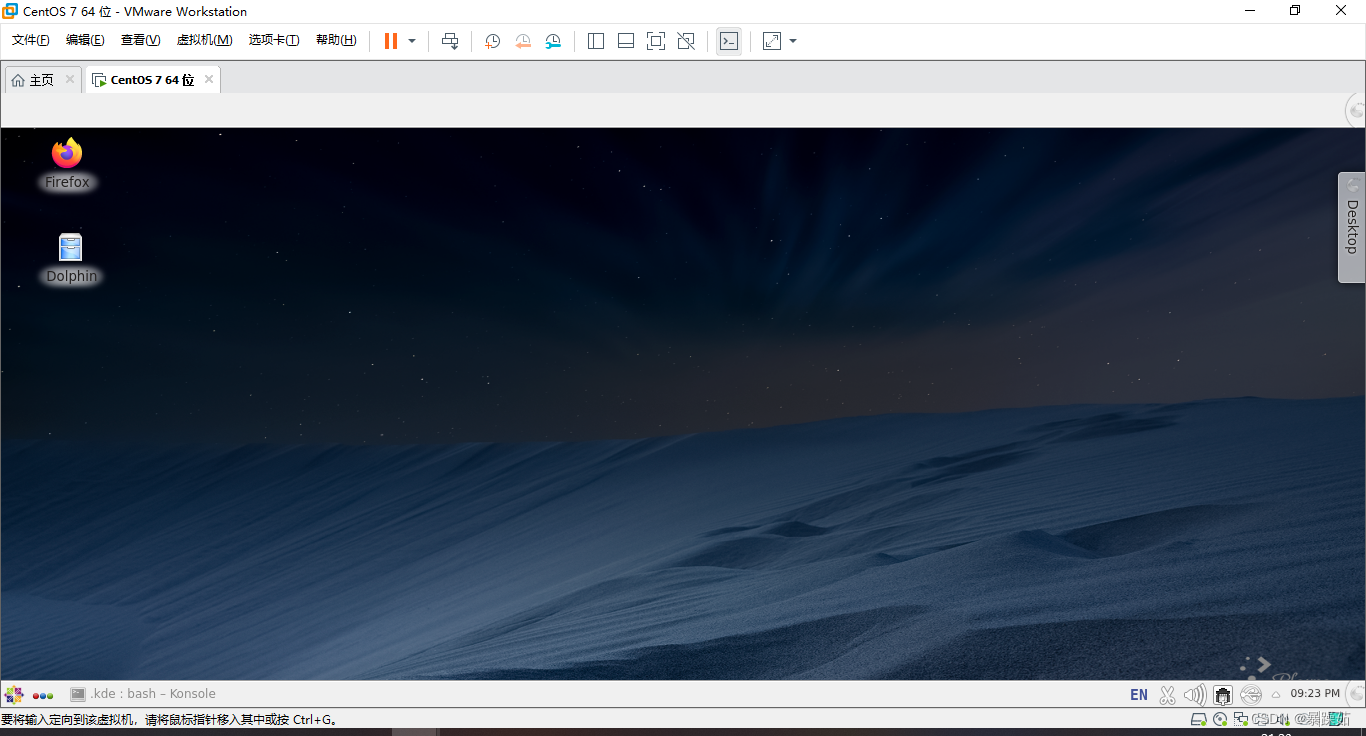Image resolution: width=1366 pixels, height=736 pixels.
Task: Enter full screen mode
Action: click(x=656, y=41)
